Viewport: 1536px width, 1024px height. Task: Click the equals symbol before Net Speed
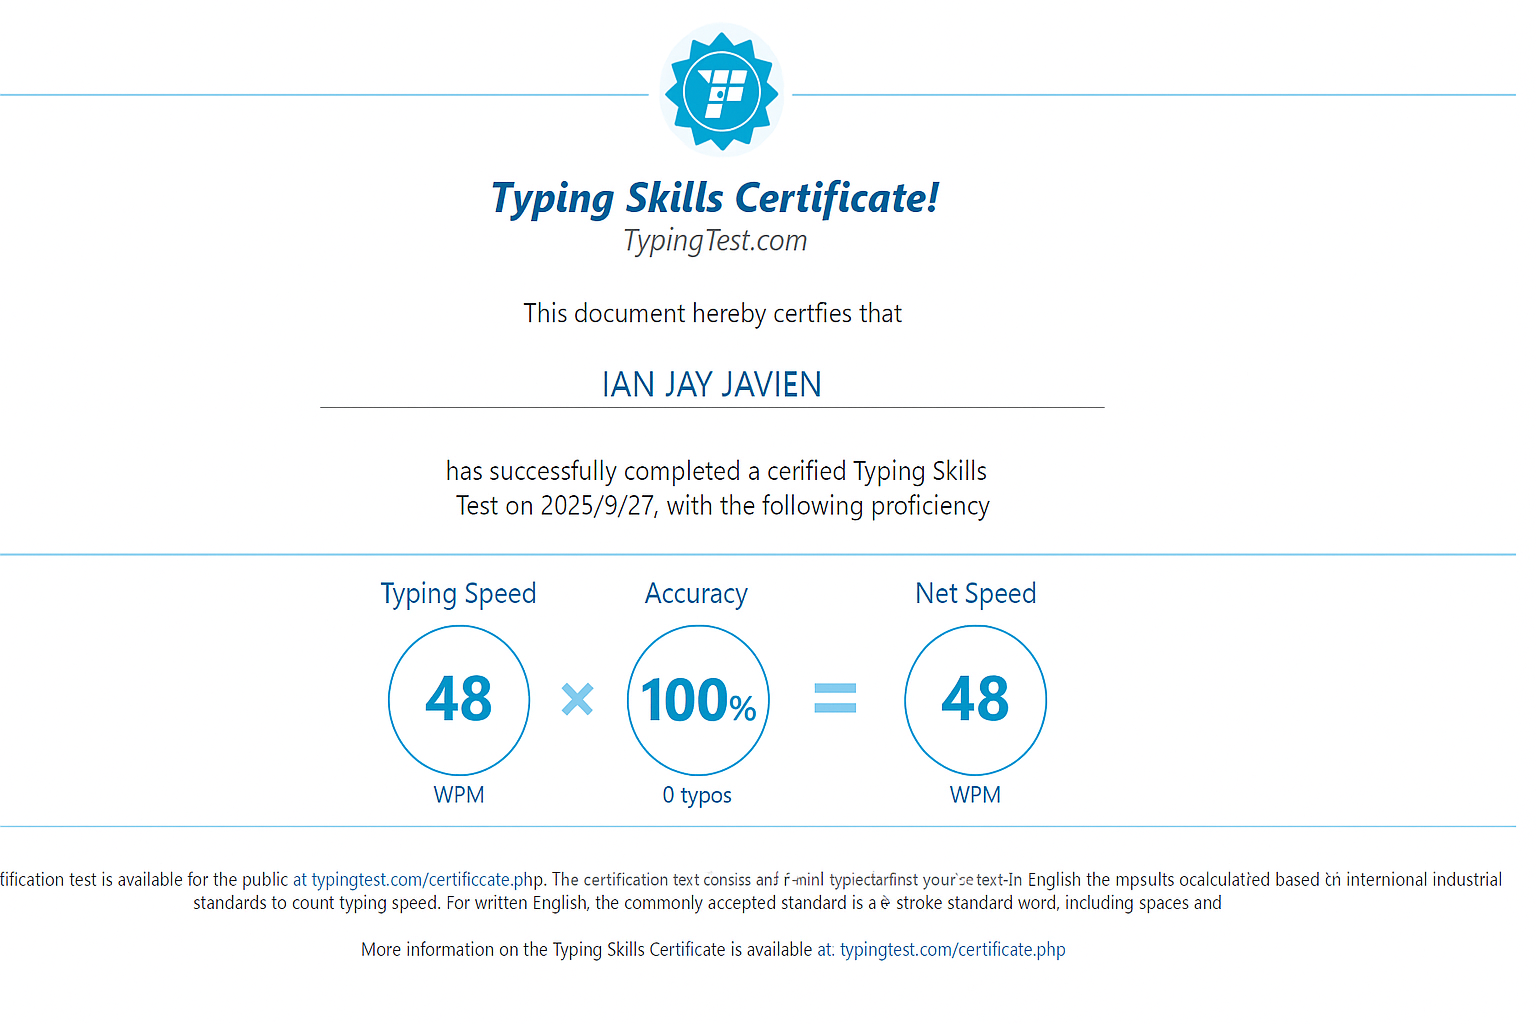coord(836,700)
